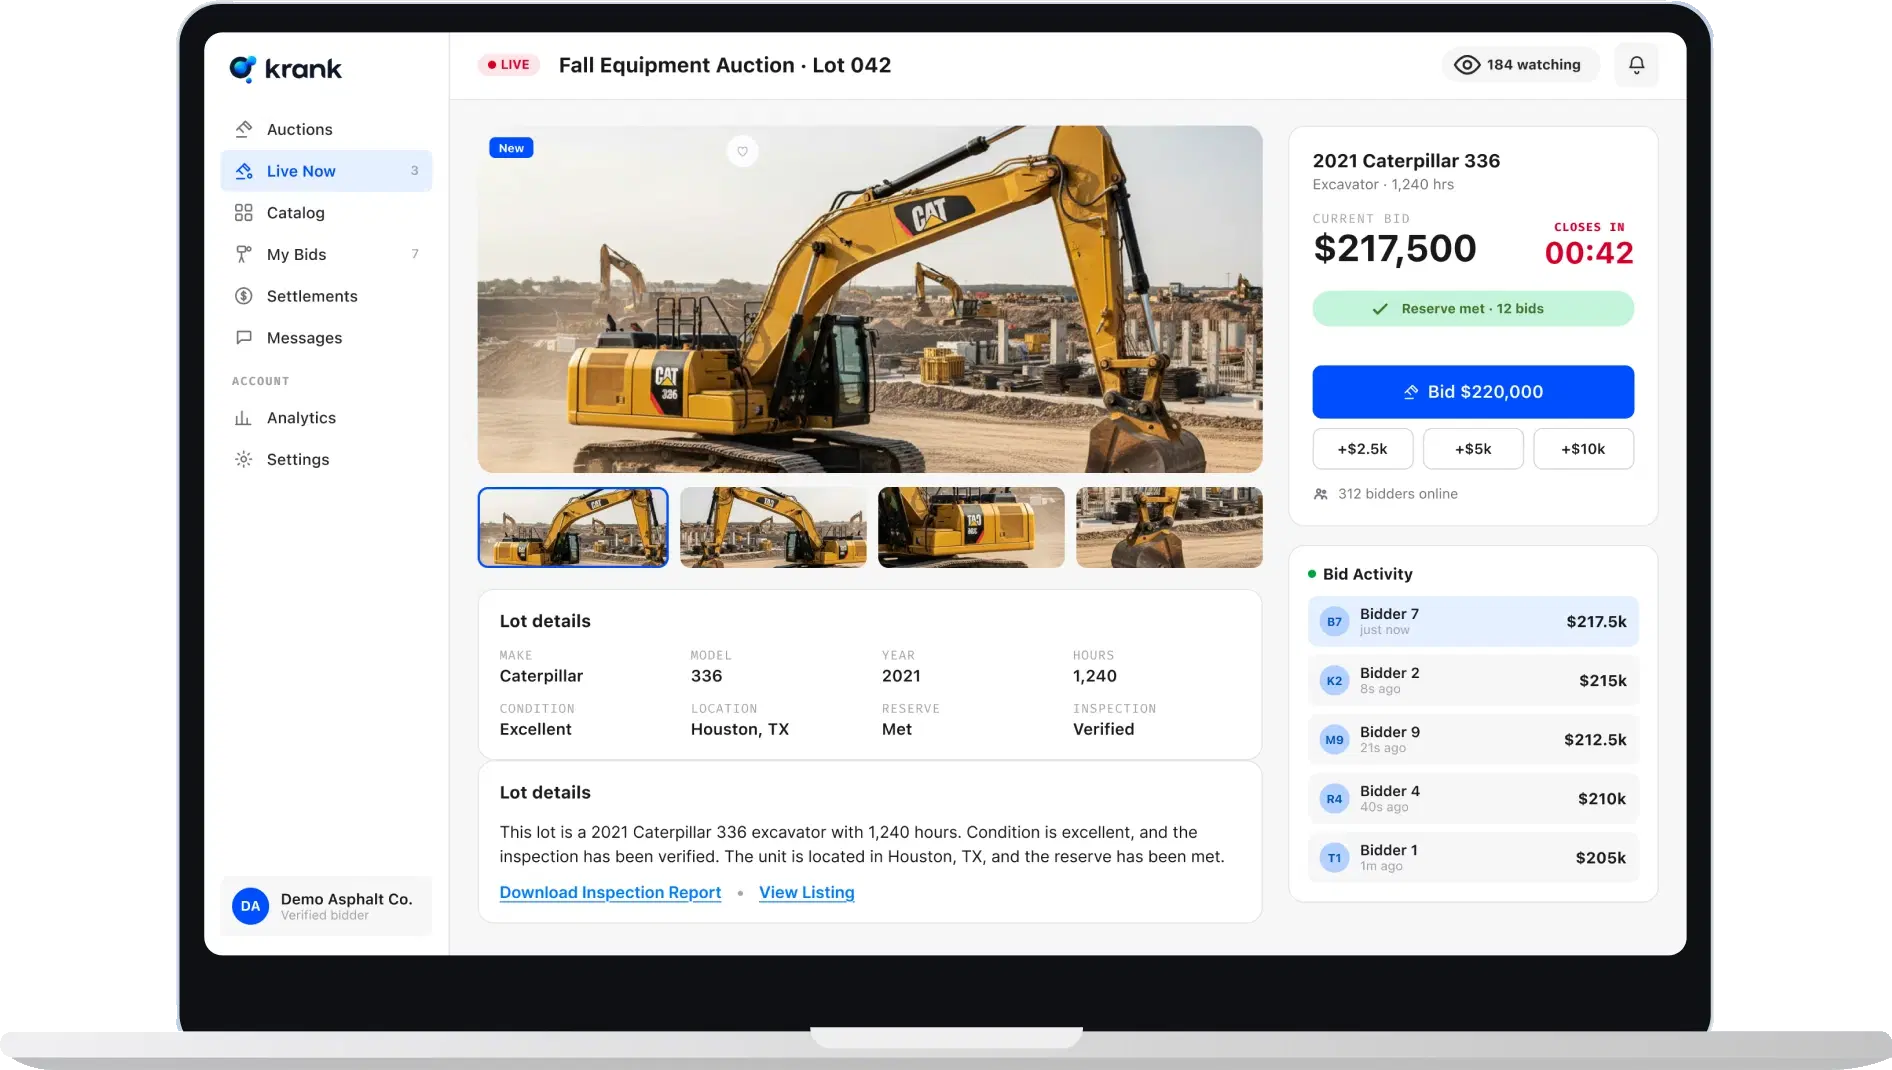Click the Settlements dollar icon

tap(243, 296)
